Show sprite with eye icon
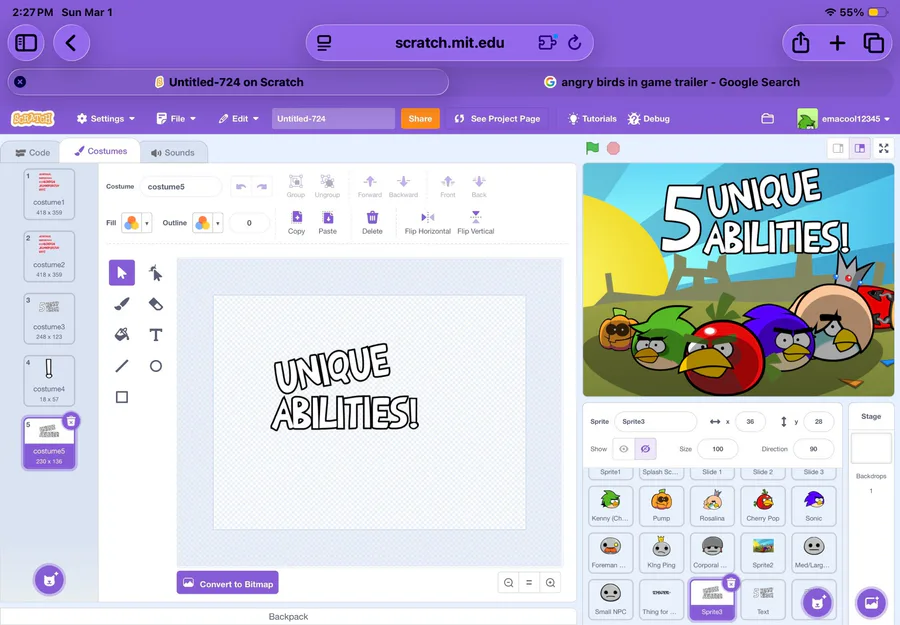 click(624, 449)
